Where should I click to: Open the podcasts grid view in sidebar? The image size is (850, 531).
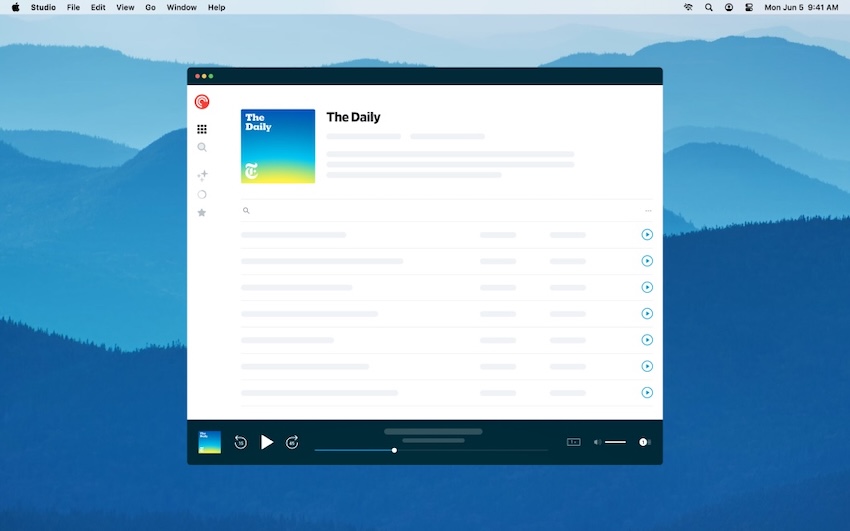202,129
